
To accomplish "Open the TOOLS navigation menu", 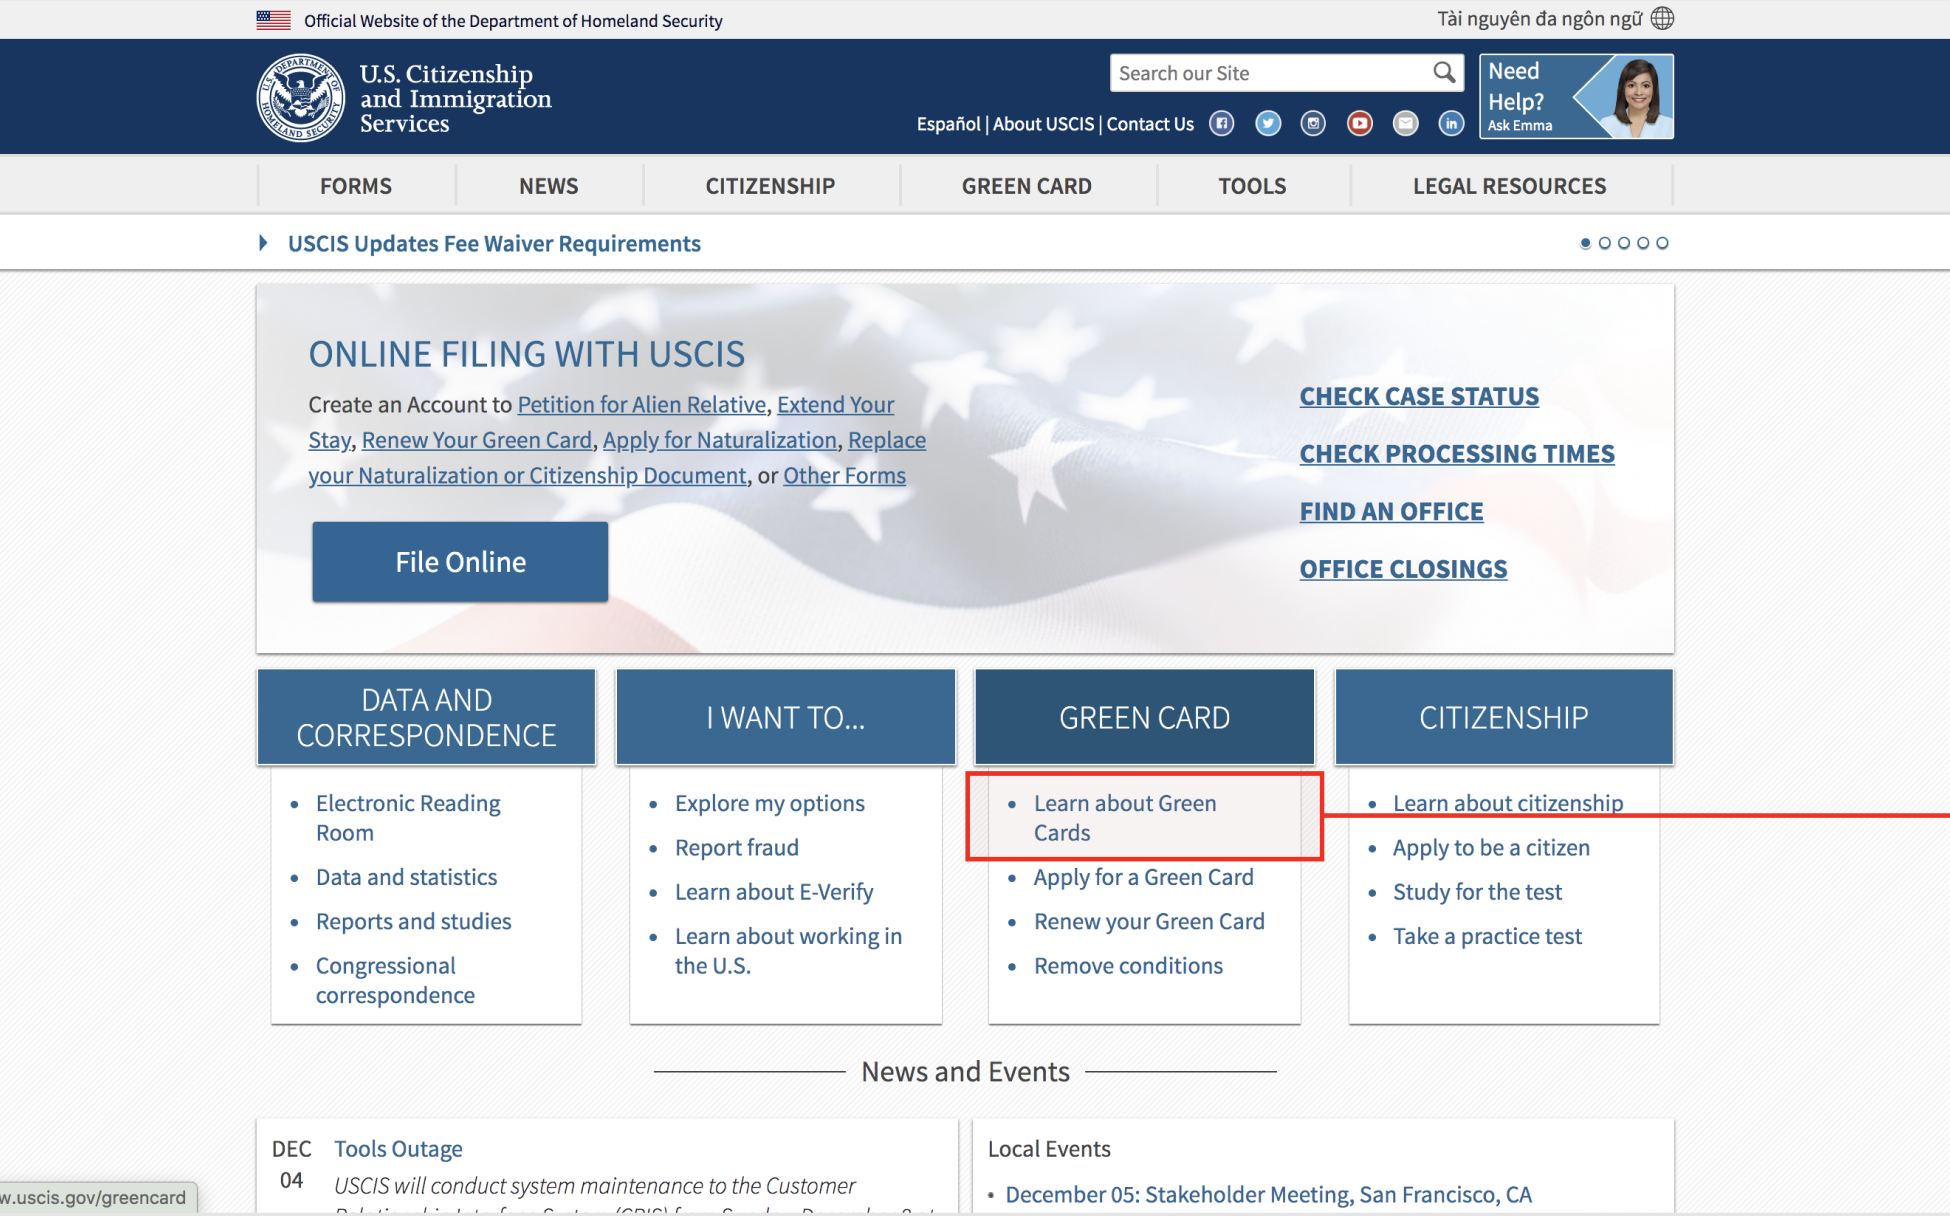I will pos(1252,186).
